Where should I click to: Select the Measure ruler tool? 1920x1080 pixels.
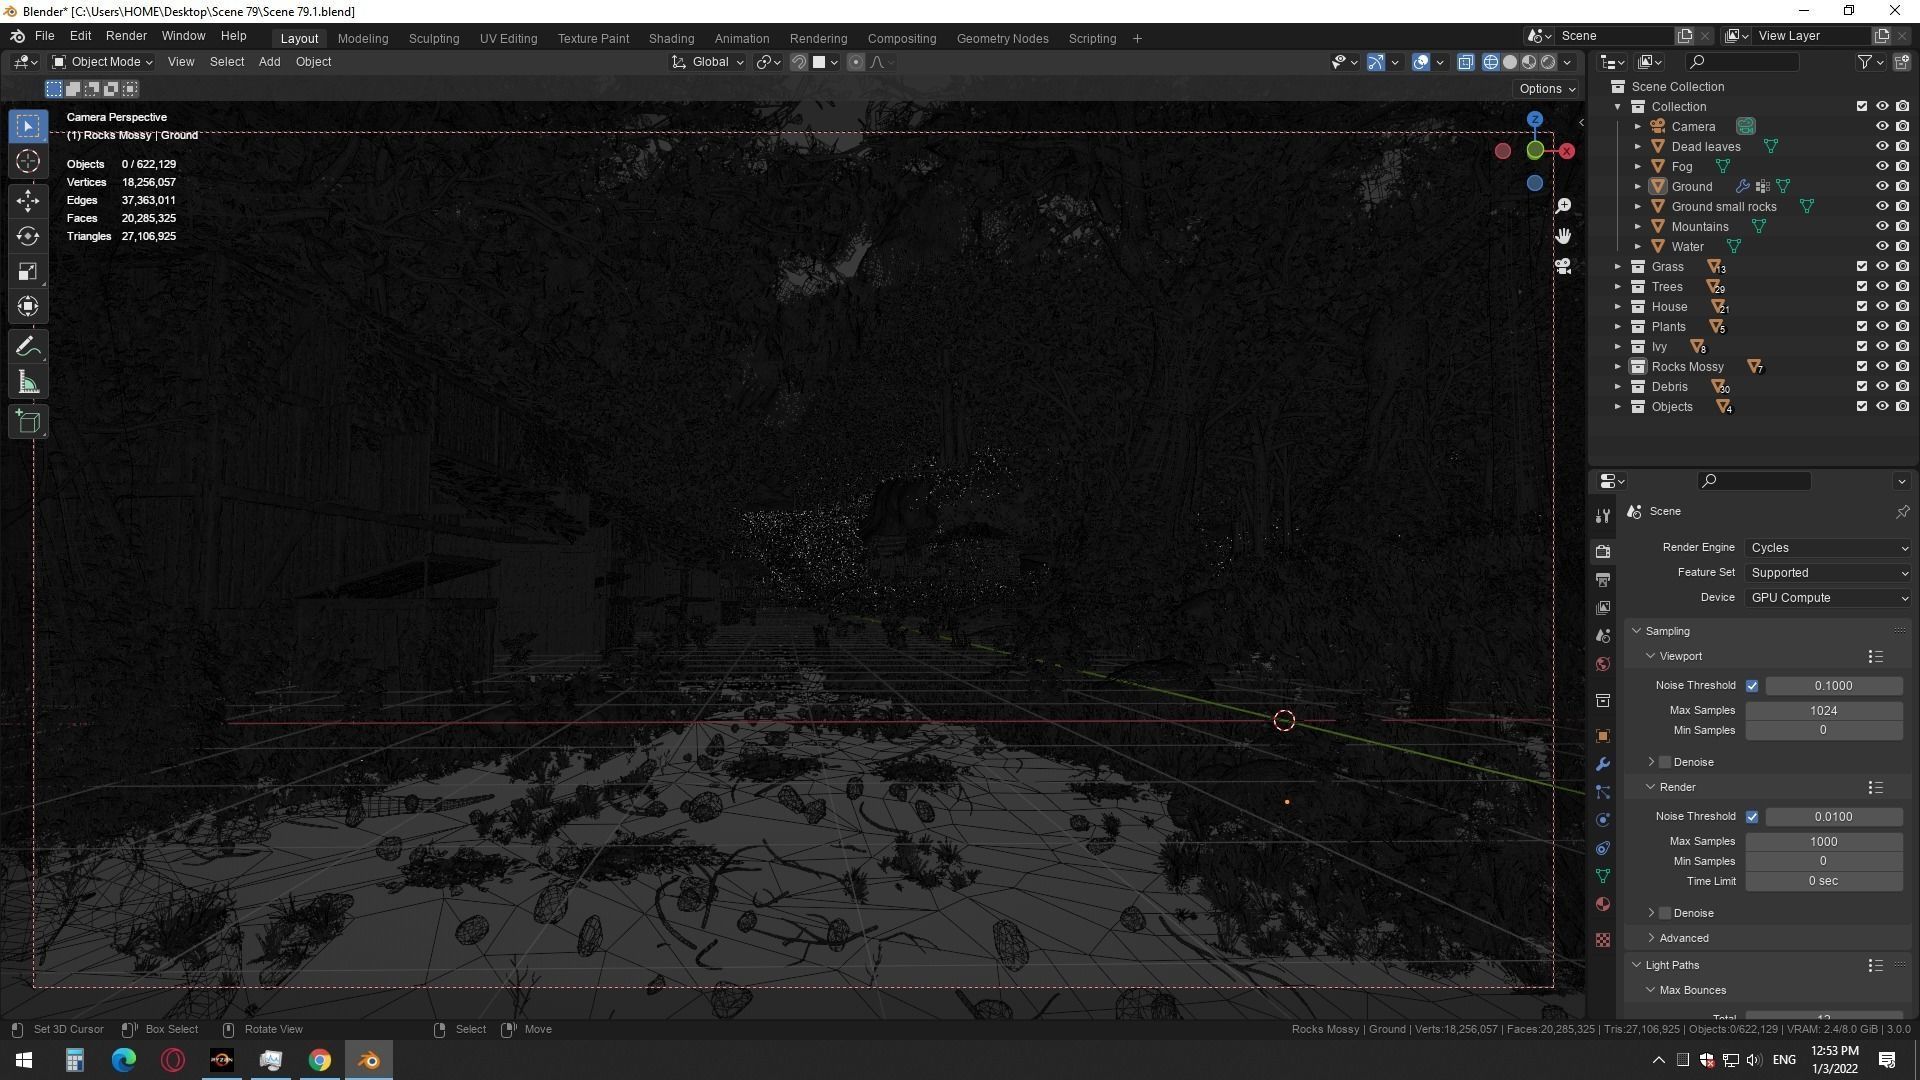click(x=28, y=383)
